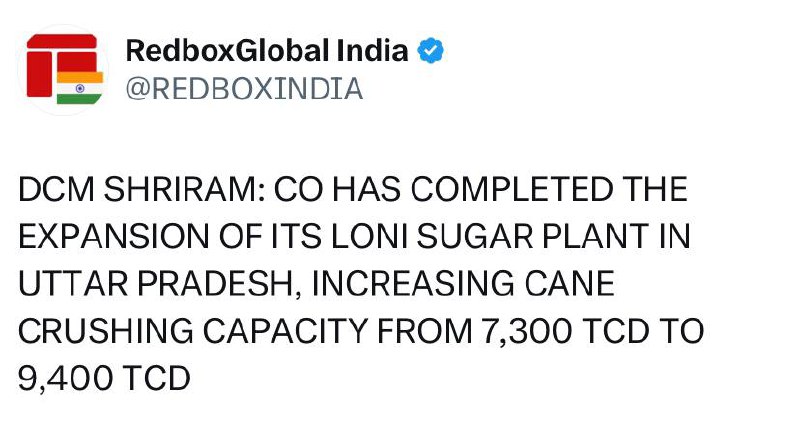
Task: Open the @REDBOXINDIA handle link
Action: [244, 89]
